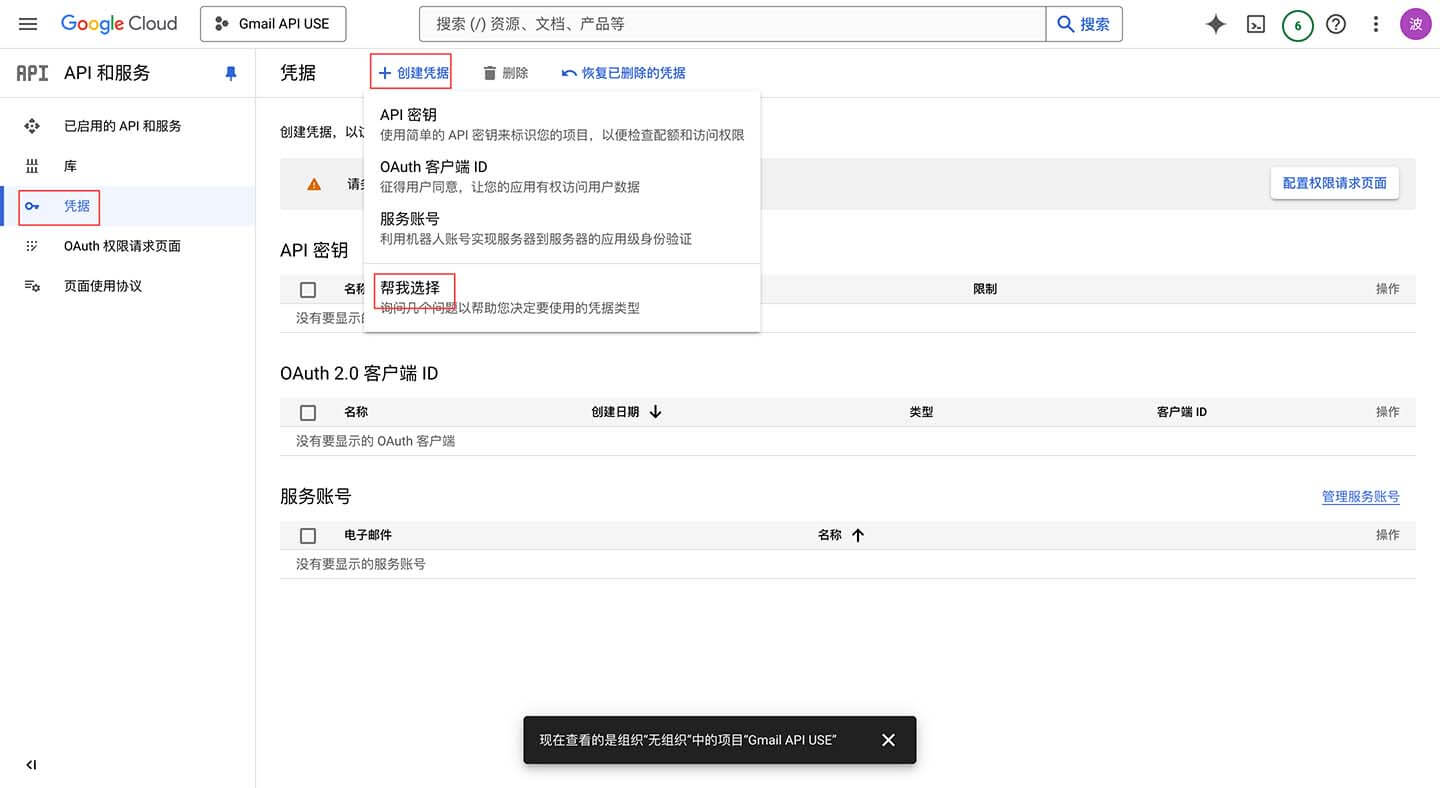Open the three-dot settings menu

(x=1376, y=25)
